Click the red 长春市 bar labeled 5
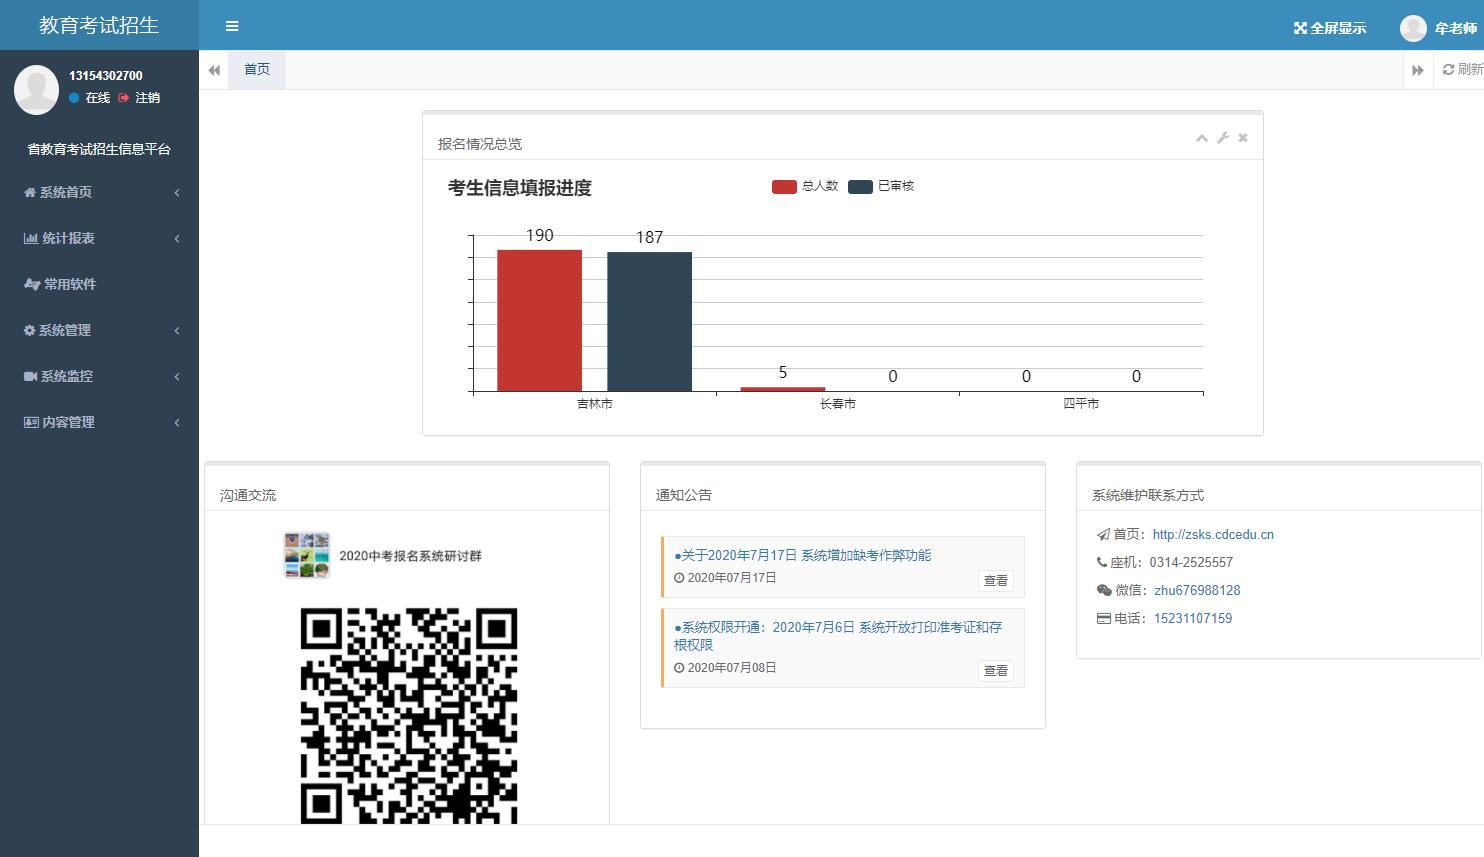 783,389
